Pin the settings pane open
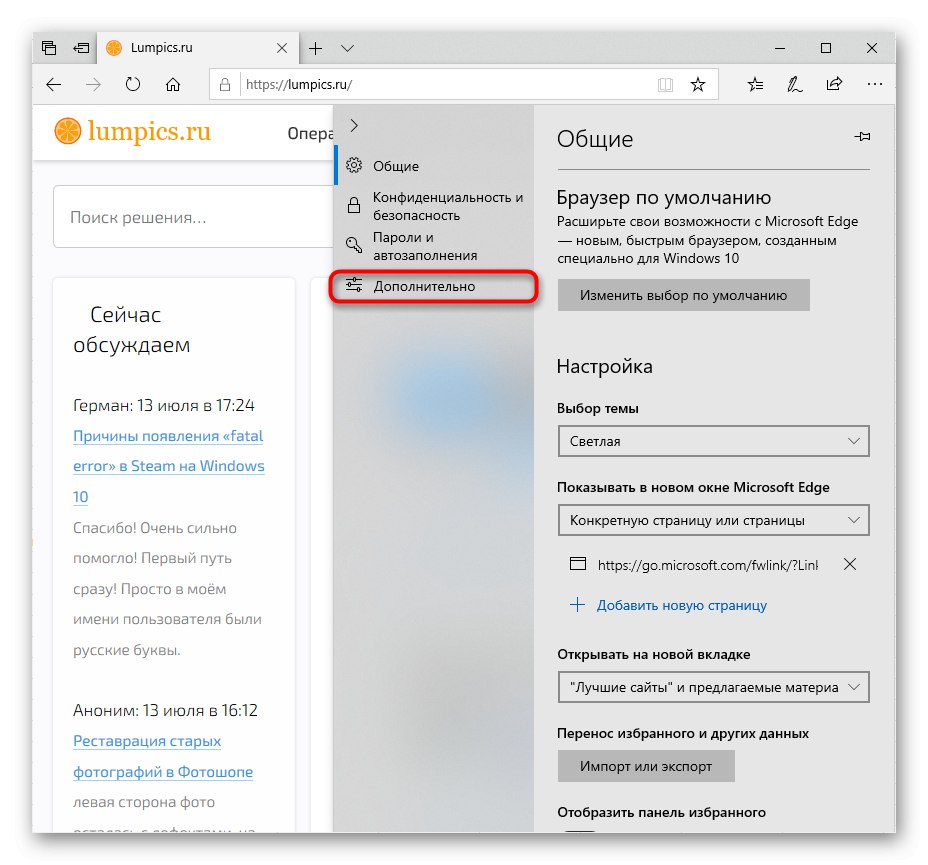 tap(862, 137)
